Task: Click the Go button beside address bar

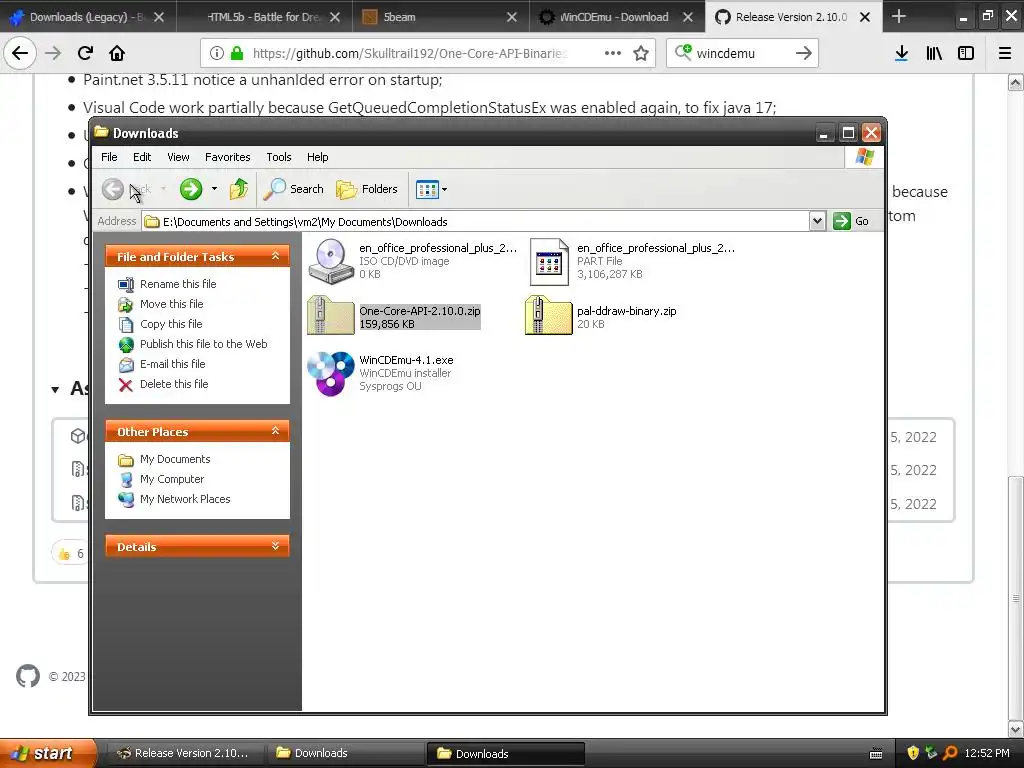Action: click(x=851, y=221)
